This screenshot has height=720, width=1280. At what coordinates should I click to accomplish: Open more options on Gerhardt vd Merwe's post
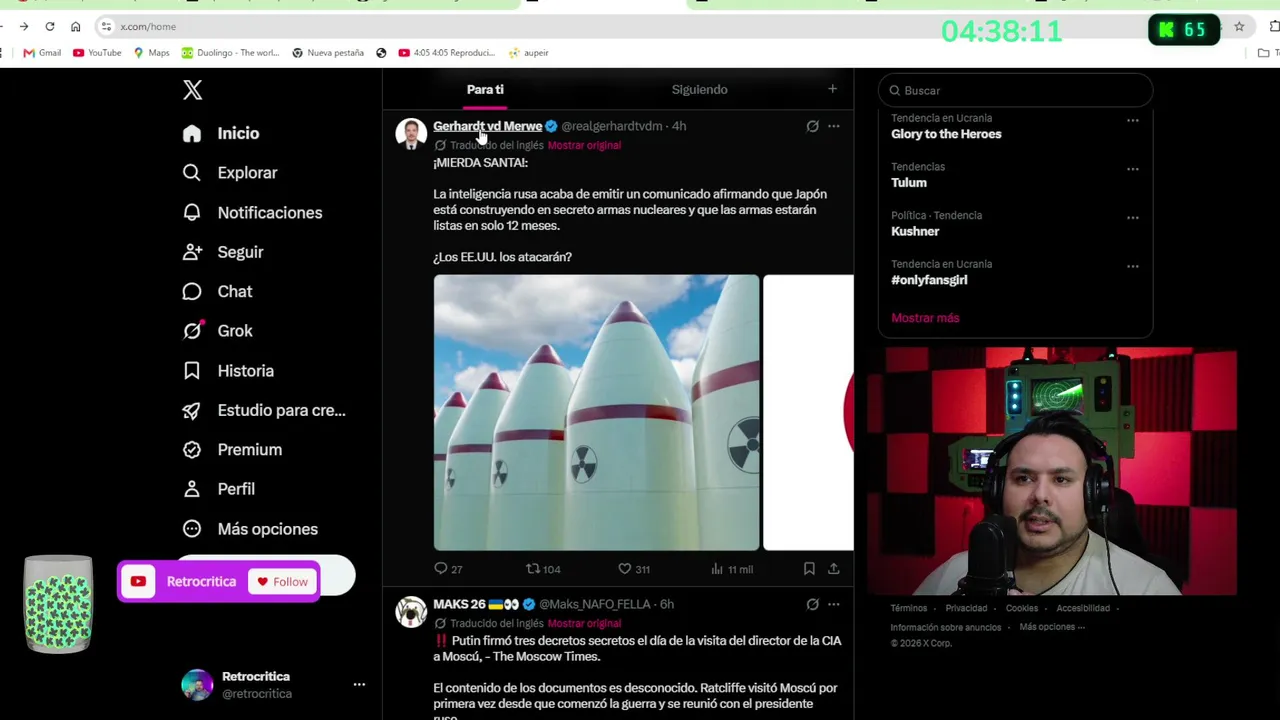point(833,126)
